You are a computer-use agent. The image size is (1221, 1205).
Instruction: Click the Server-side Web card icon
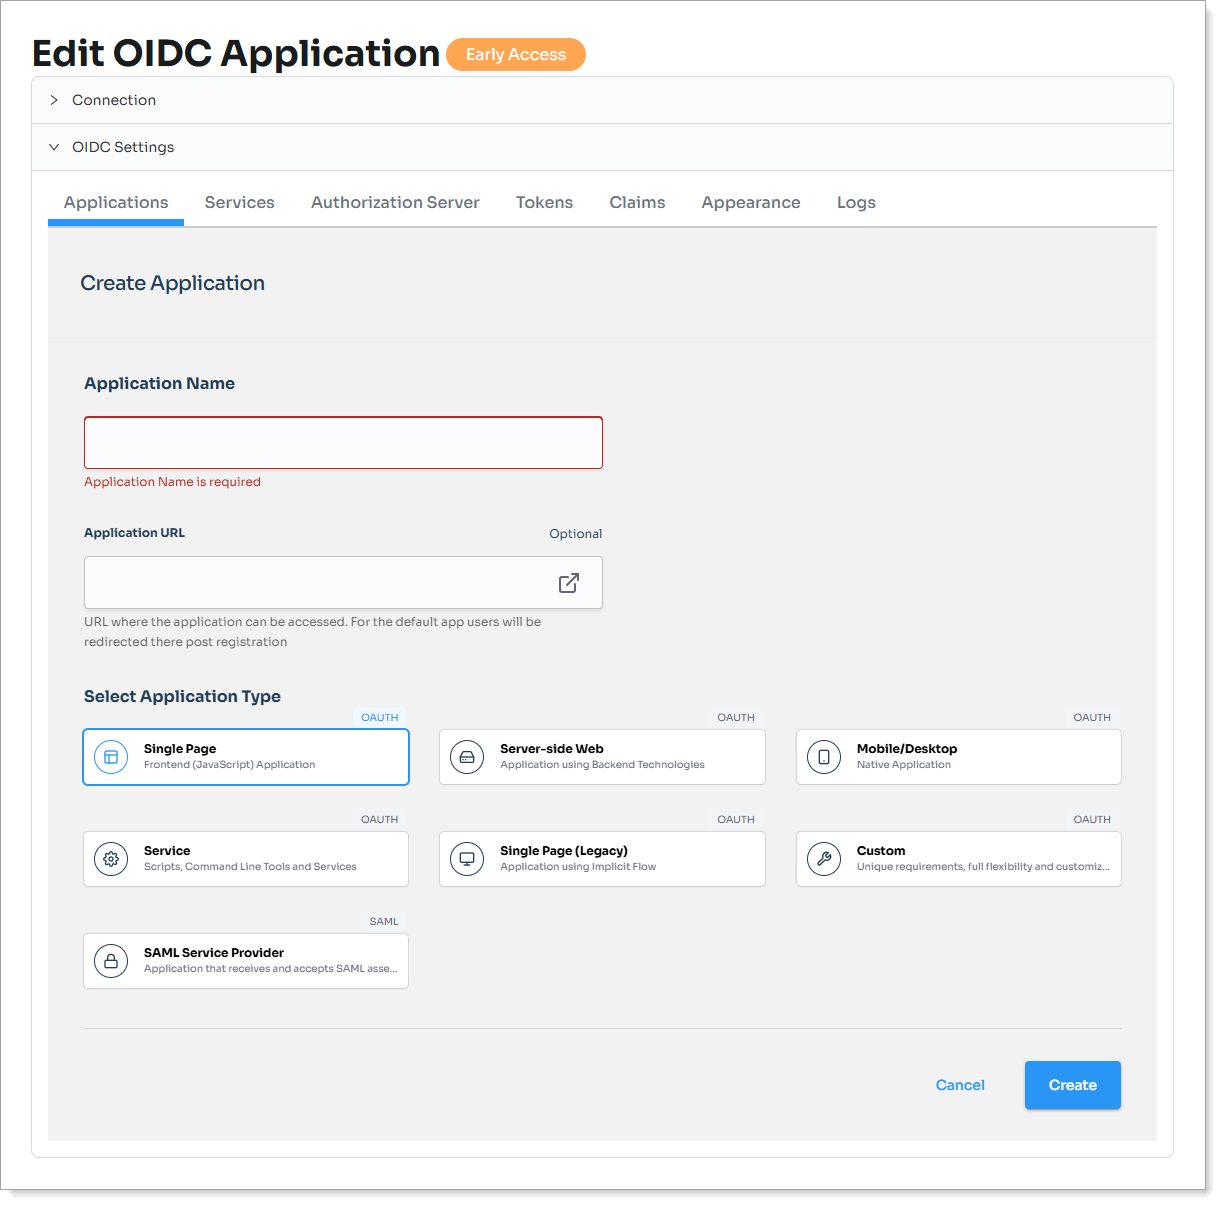466,757
